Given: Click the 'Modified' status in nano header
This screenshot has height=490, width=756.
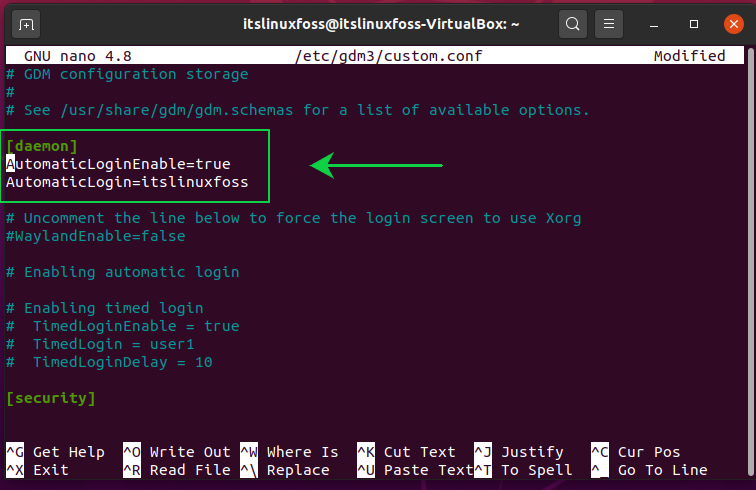Looking at the screenshot, I should pyautogui.click(x=689, y=56).
